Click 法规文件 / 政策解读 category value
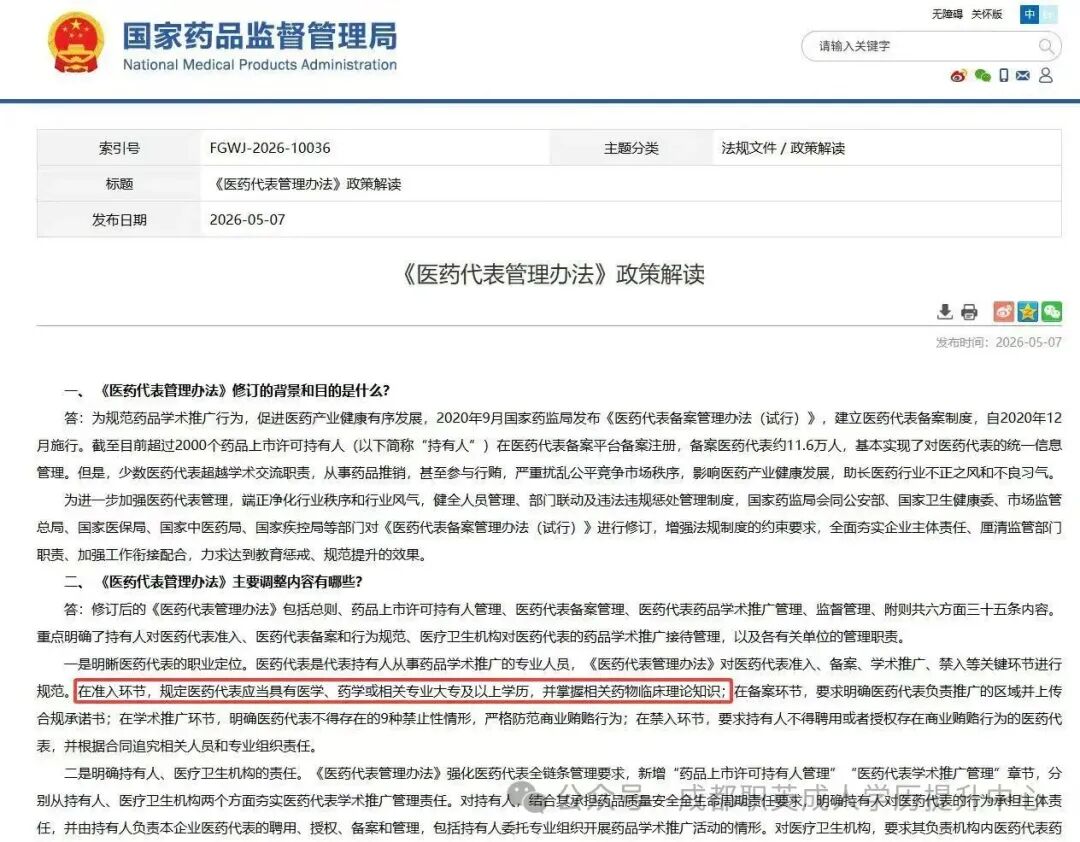1080x842 pixels. [x=783, y=148]
